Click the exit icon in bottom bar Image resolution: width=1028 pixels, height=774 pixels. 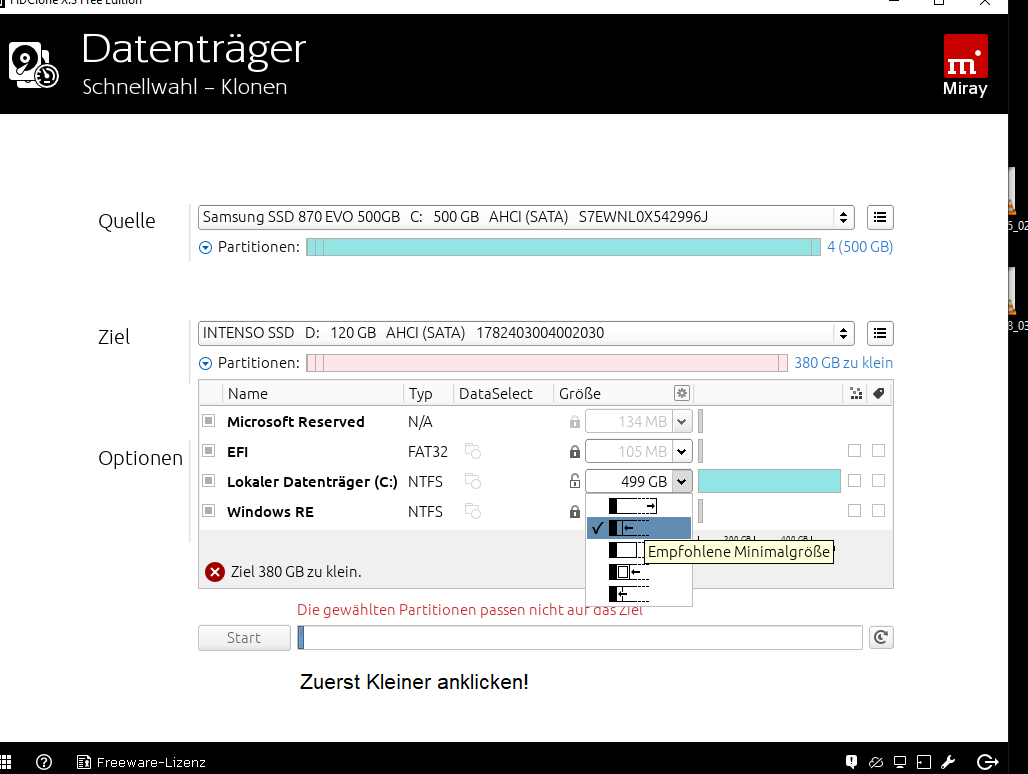pos(987,762)
